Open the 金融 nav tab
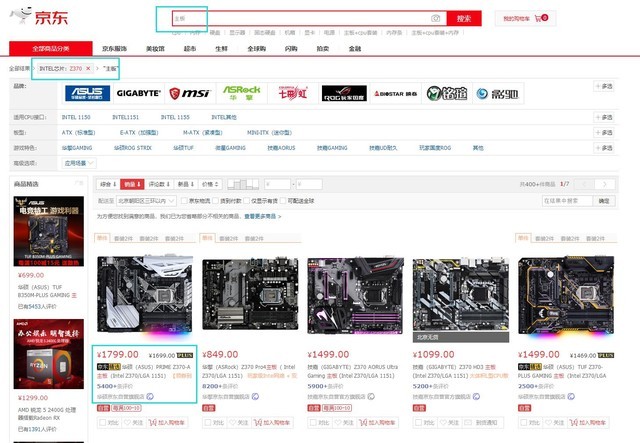This screenshot has width=640, height=443. pos(355,49)
